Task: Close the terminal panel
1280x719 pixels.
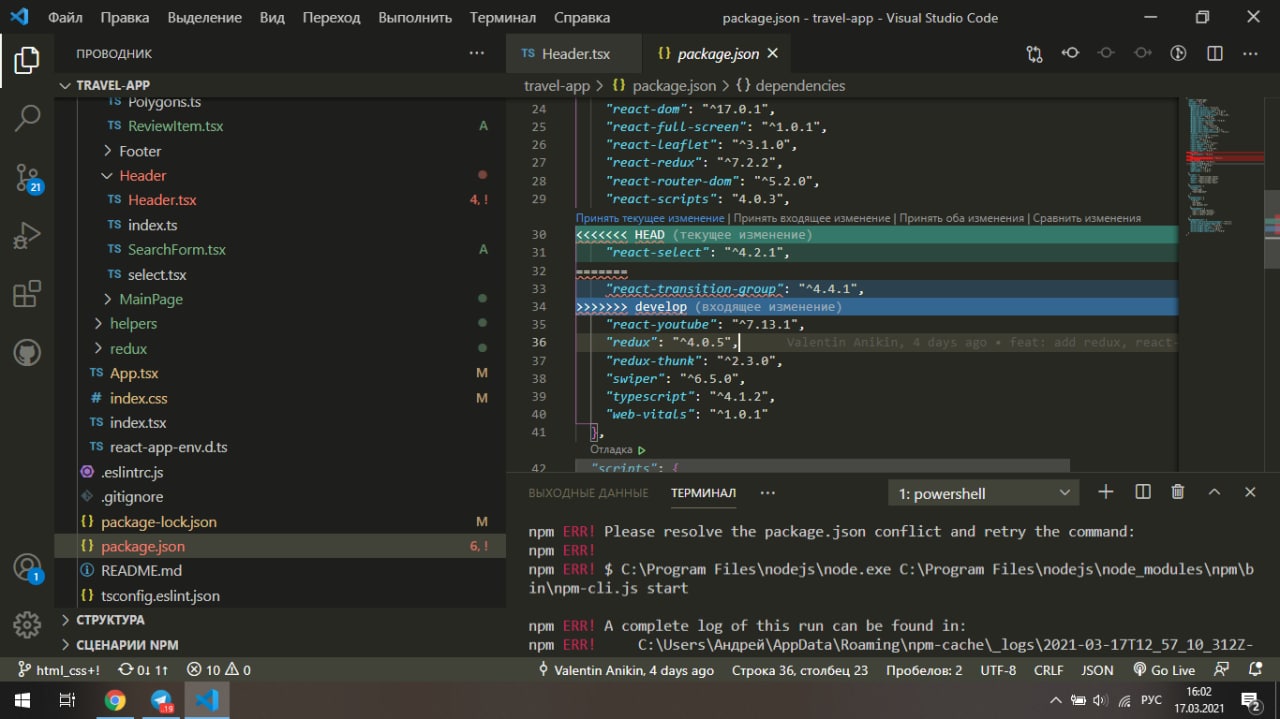Action: tap(1250, 492)
